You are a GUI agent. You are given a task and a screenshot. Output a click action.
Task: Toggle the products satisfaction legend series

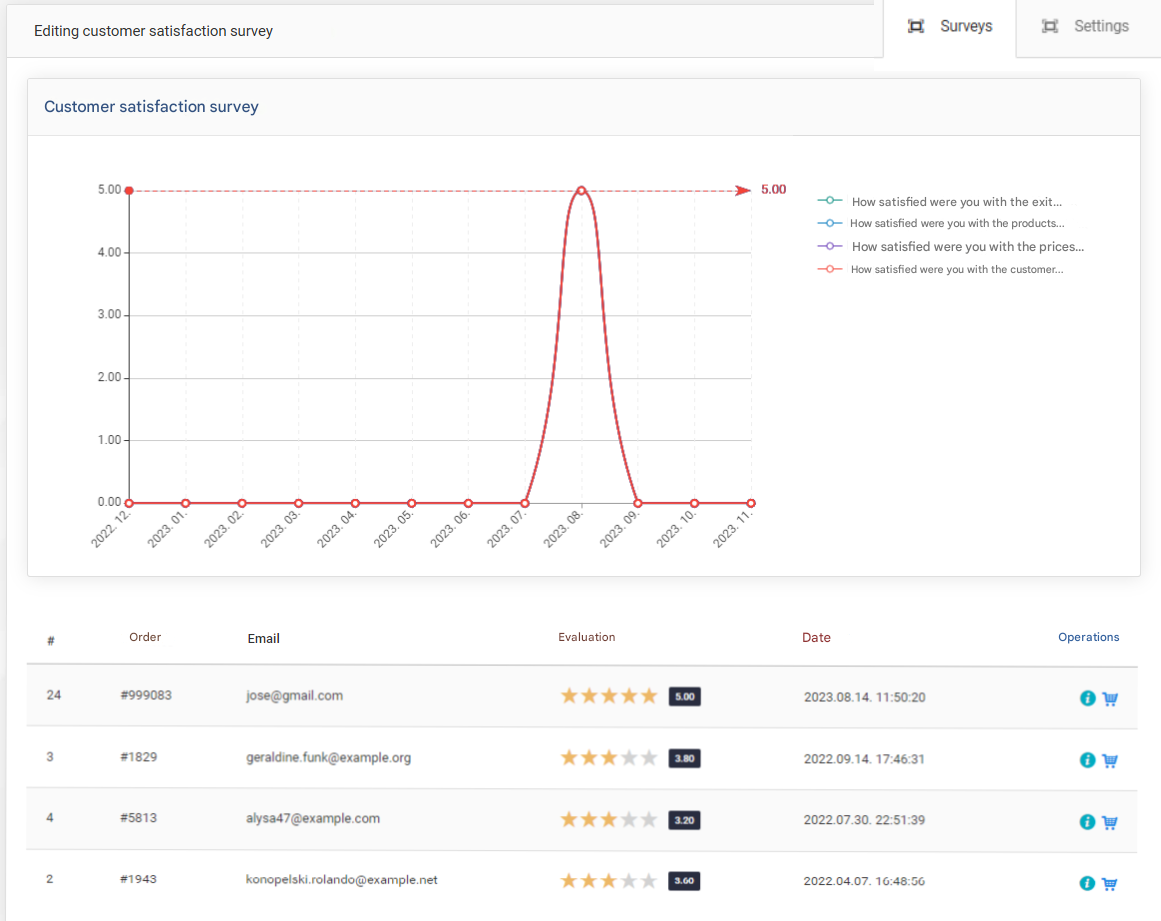click(x=939, y=224)
